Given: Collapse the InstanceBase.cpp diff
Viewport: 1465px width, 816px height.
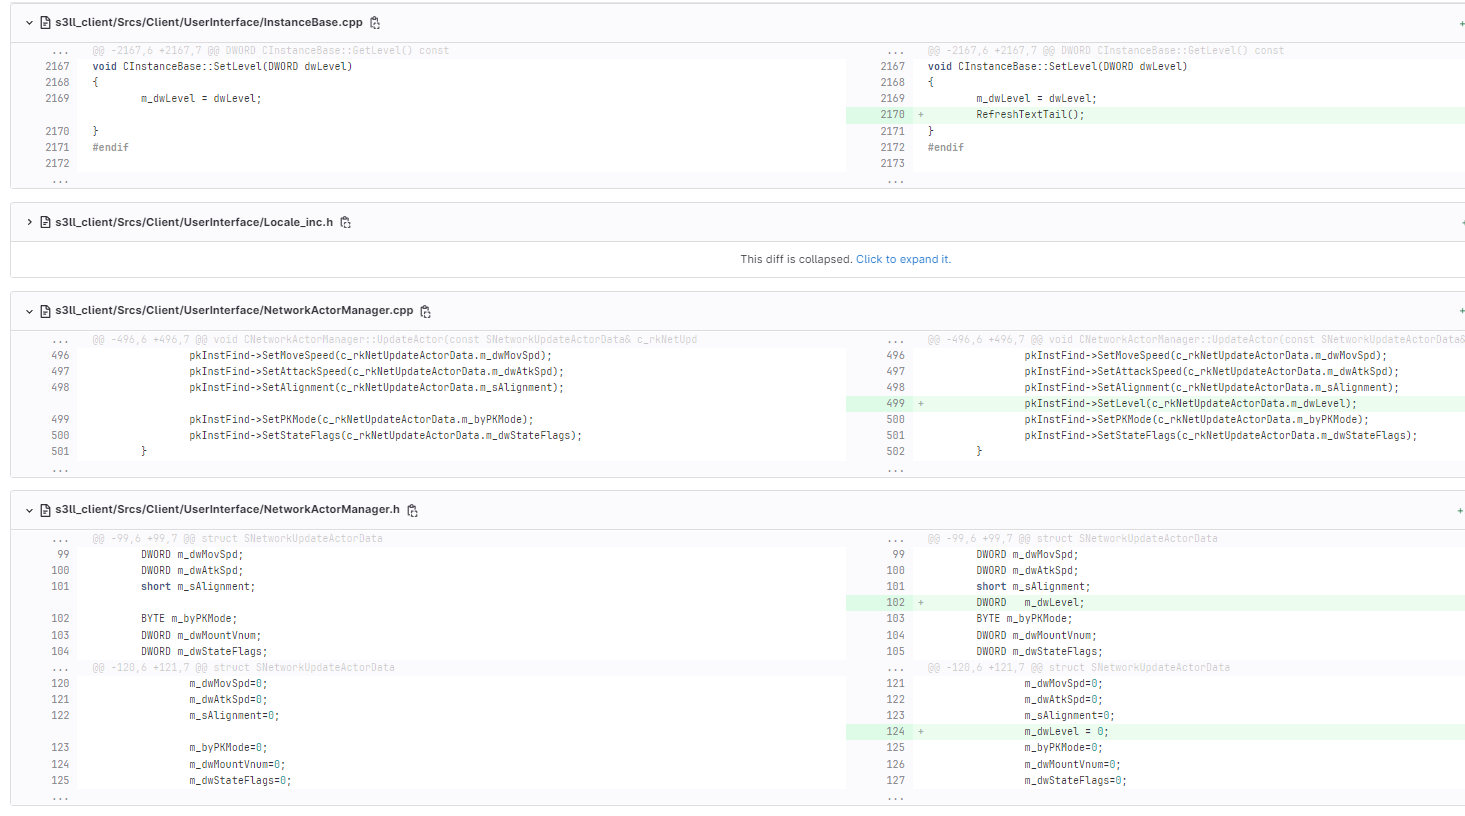Looking at the screenshot, I should coord(28,21).
